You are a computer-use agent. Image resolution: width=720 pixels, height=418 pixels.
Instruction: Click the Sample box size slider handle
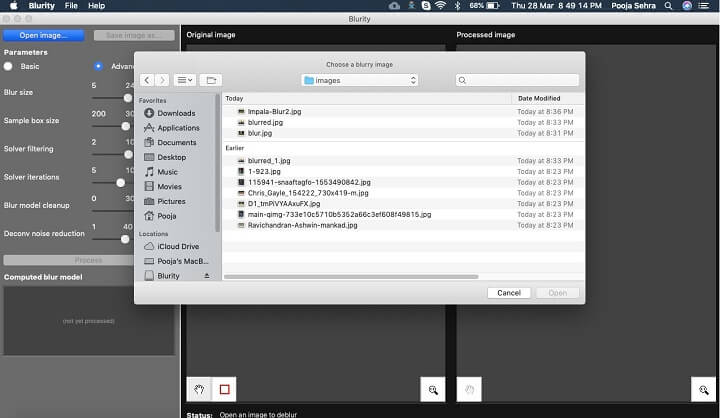pyautogui.click(x=125, y=126)
